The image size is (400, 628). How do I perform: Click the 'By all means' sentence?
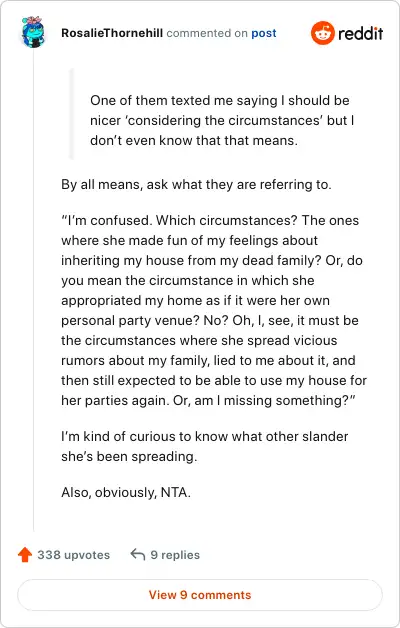(x=196, y=185)
